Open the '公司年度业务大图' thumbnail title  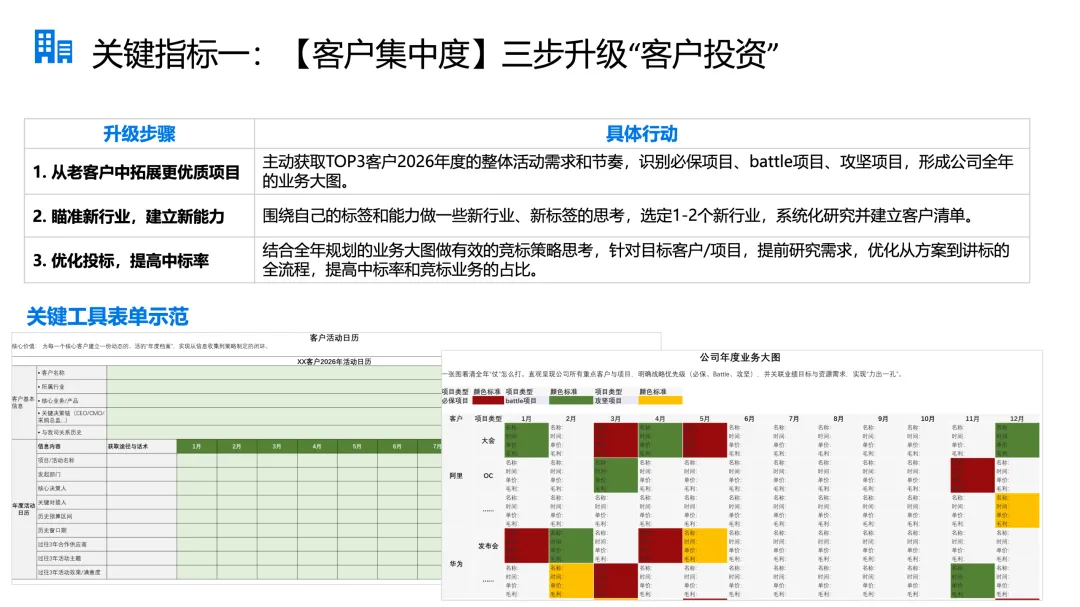pos(740,357)
